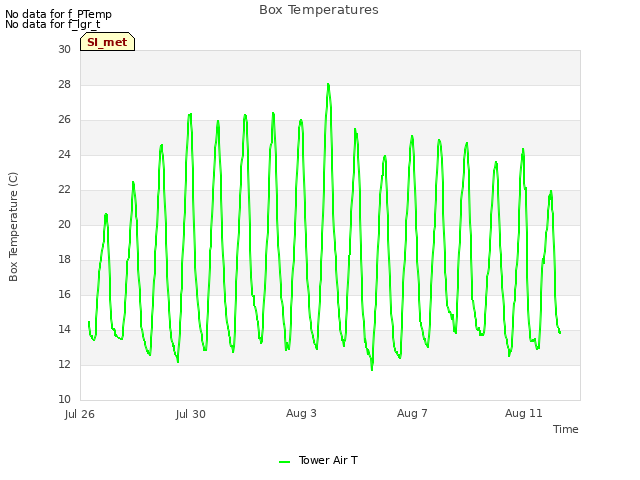640x480 pixels.
Task: Click the 30 y-axis tick label
Action: click(x=64, y=49)
